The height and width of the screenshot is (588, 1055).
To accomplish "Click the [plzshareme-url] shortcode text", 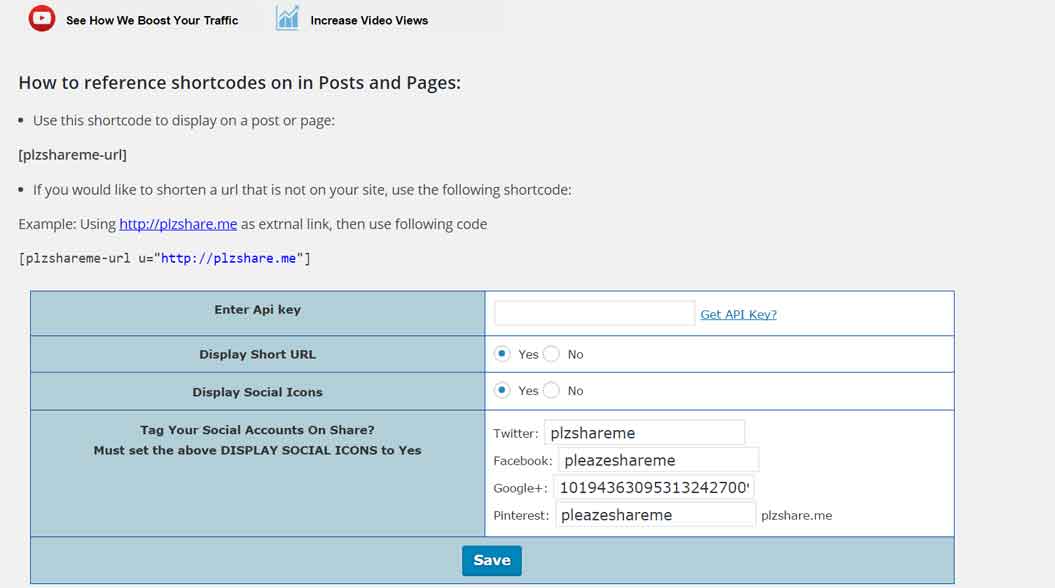I will pos(73,155).
